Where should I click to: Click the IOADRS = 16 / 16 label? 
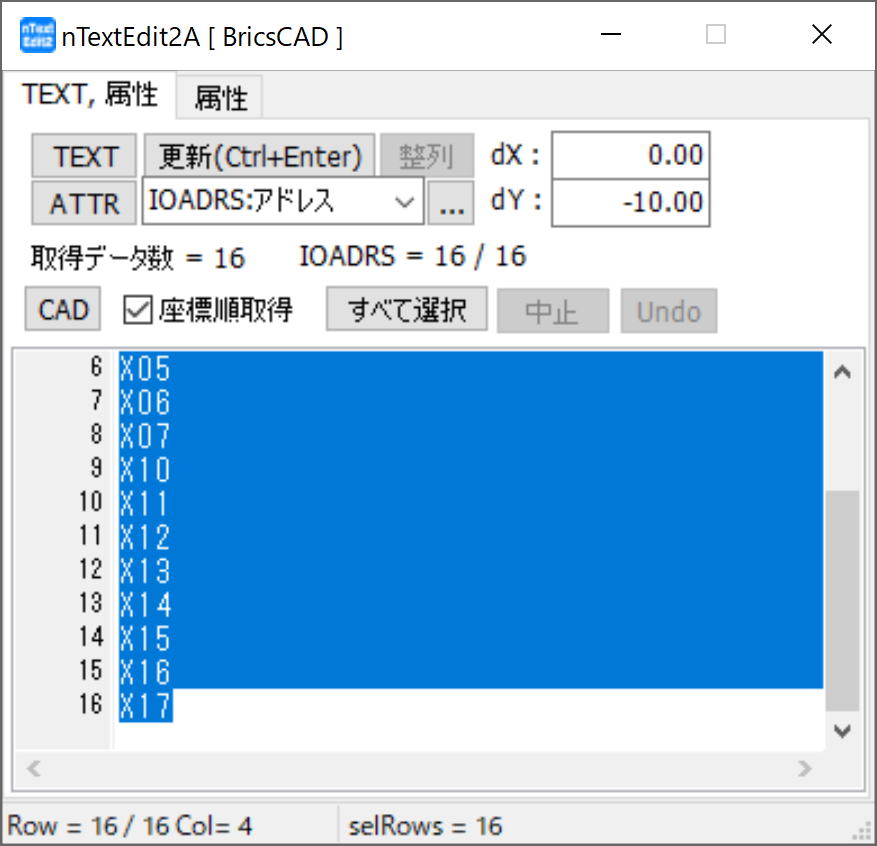pyautogui.click(x=413, y=257)
